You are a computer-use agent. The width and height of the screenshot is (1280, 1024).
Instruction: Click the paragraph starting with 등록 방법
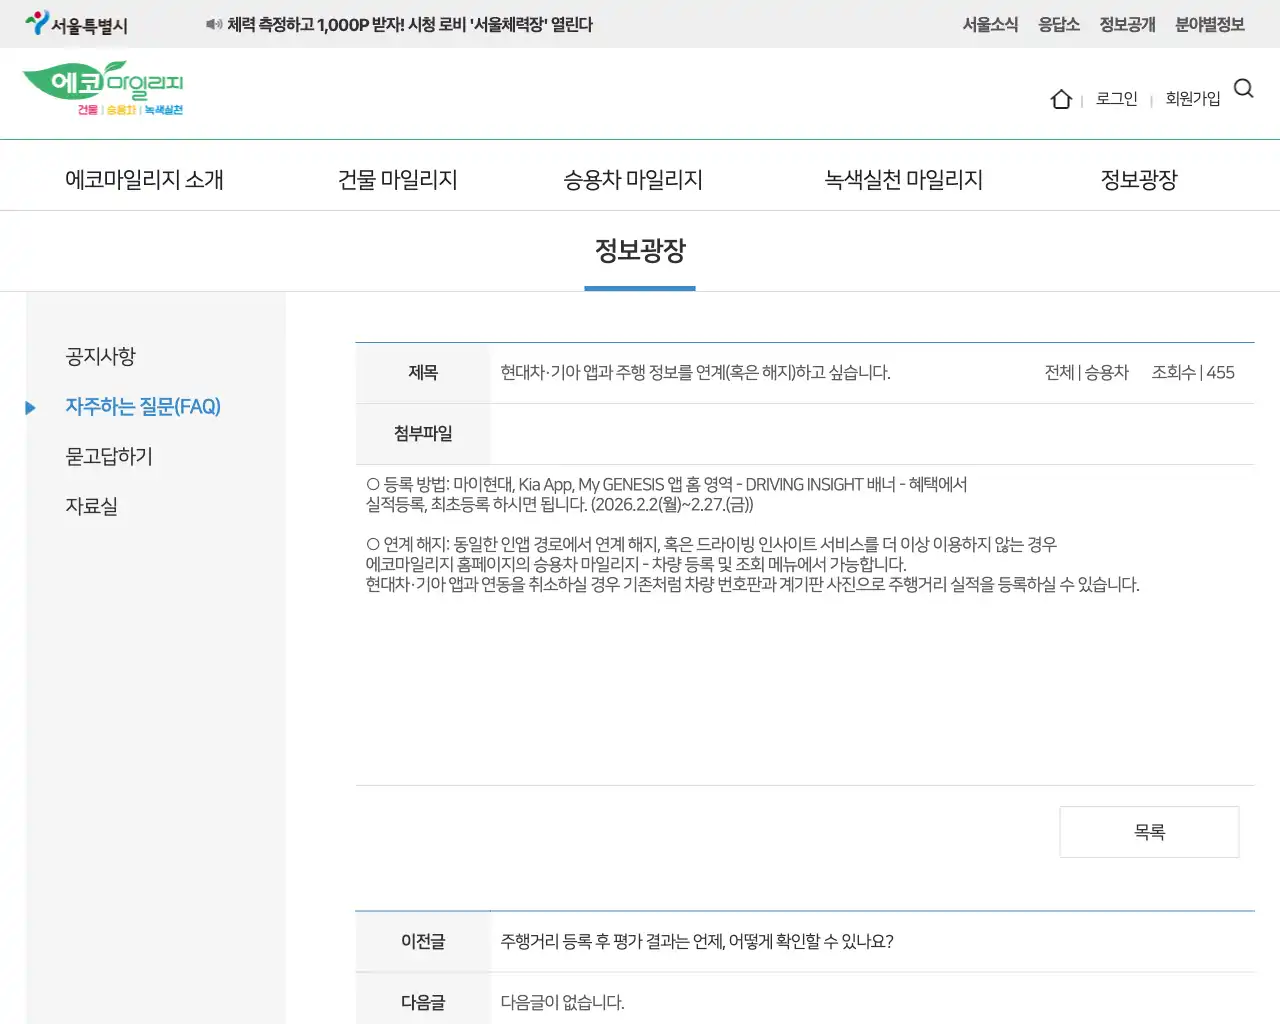[x=666, y=494]
